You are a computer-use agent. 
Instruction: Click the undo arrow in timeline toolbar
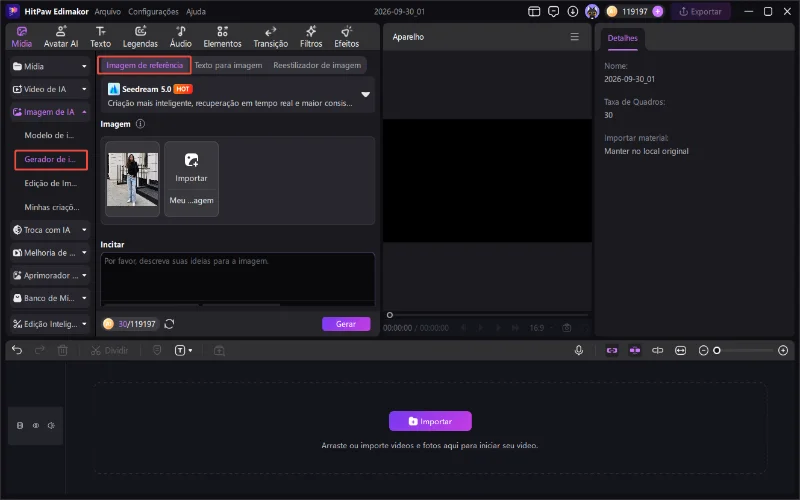(x=17, y=351)
